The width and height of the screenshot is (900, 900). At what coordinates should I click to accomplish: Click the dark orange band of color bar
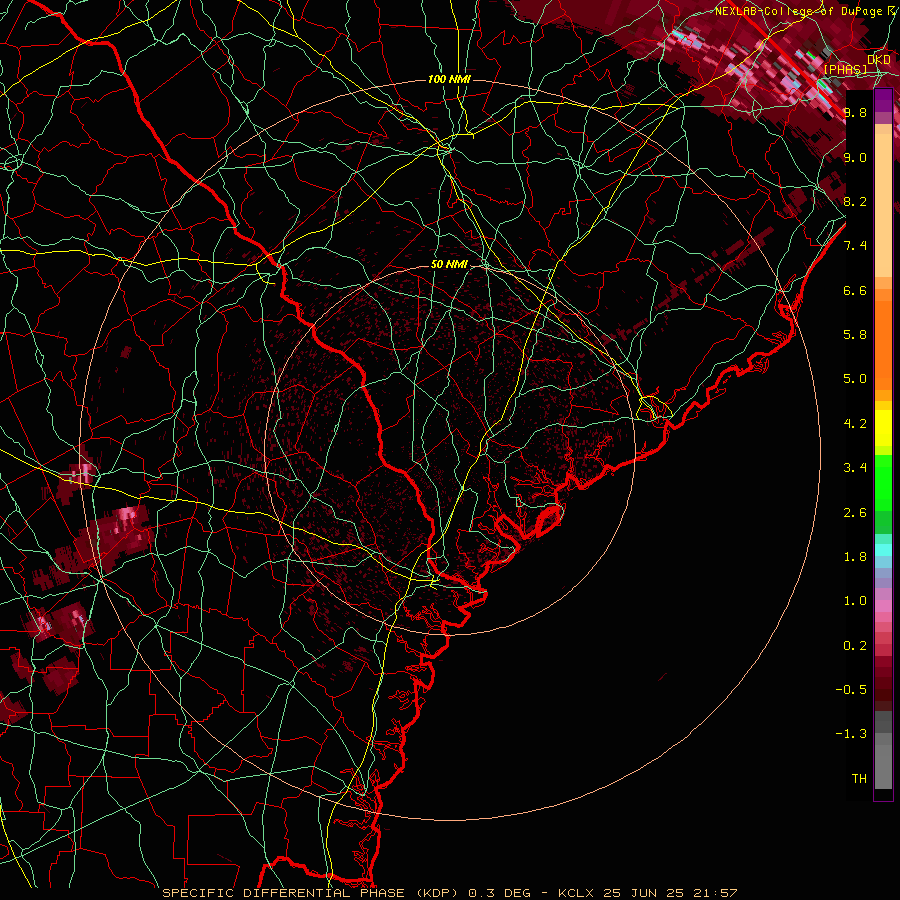coord(883,344)
